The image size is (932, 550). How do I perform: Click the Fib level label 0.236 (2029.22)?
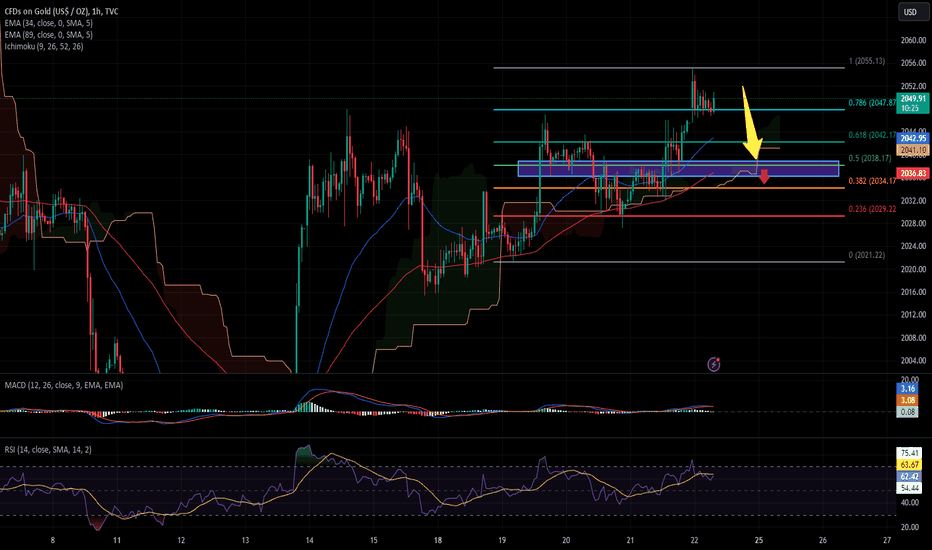tap(871, 209)
